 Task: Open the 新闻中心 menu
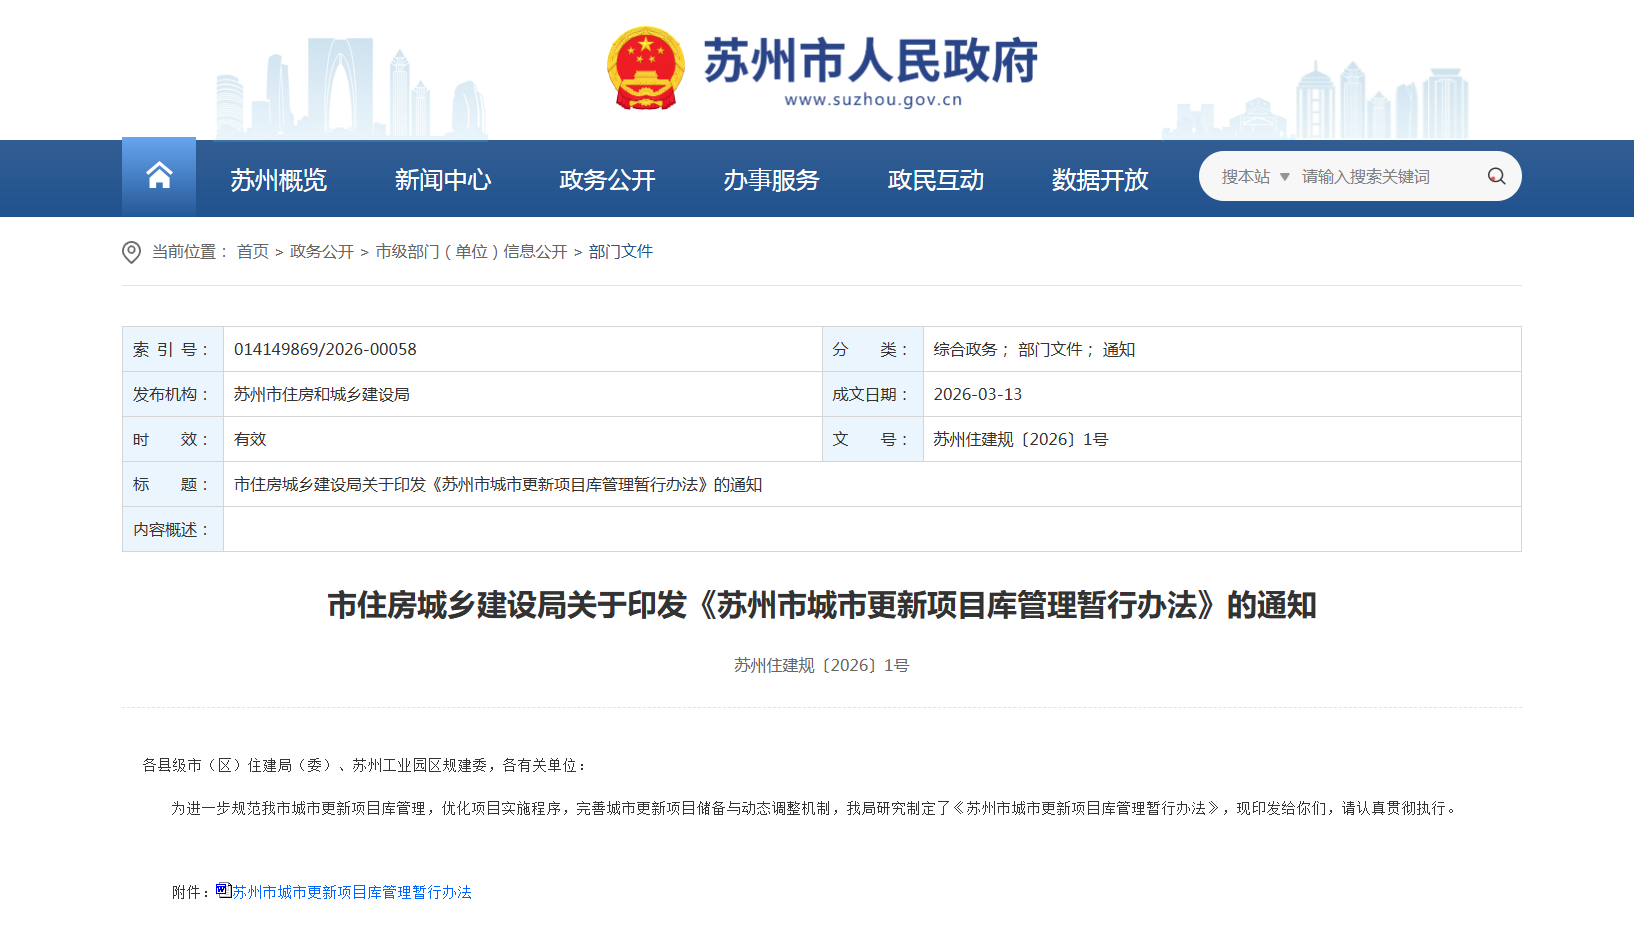[442, 180]
